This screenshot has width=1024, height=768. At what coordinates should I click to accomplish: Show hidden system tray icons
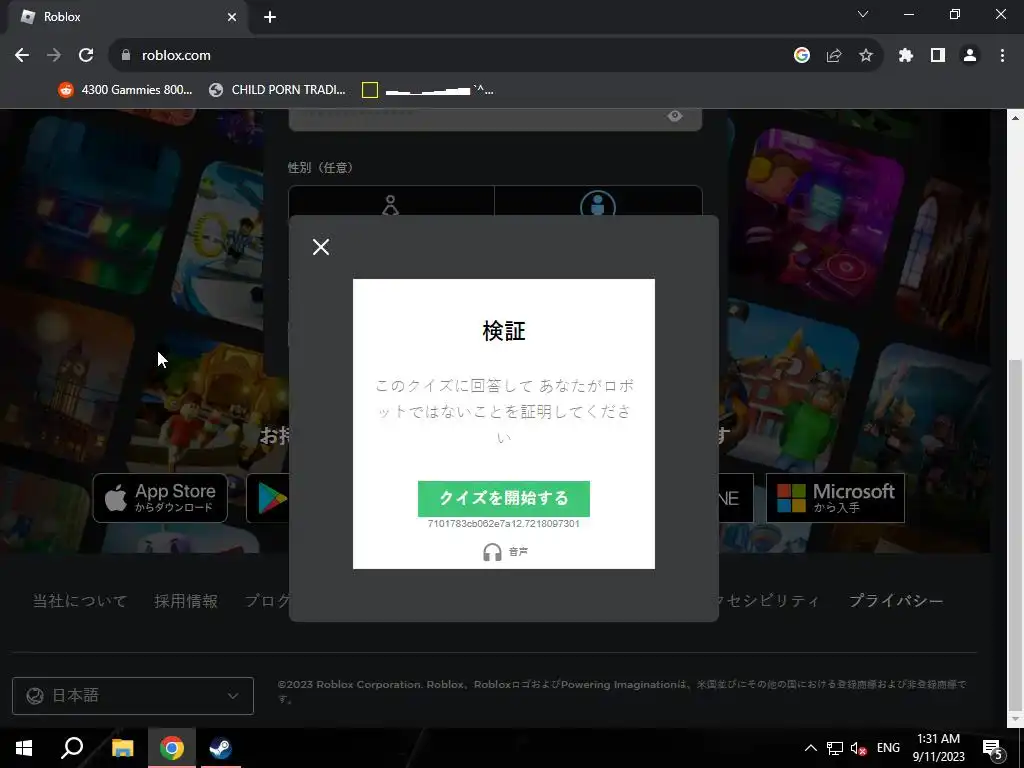pyautogui.click(x=810, y=748)
